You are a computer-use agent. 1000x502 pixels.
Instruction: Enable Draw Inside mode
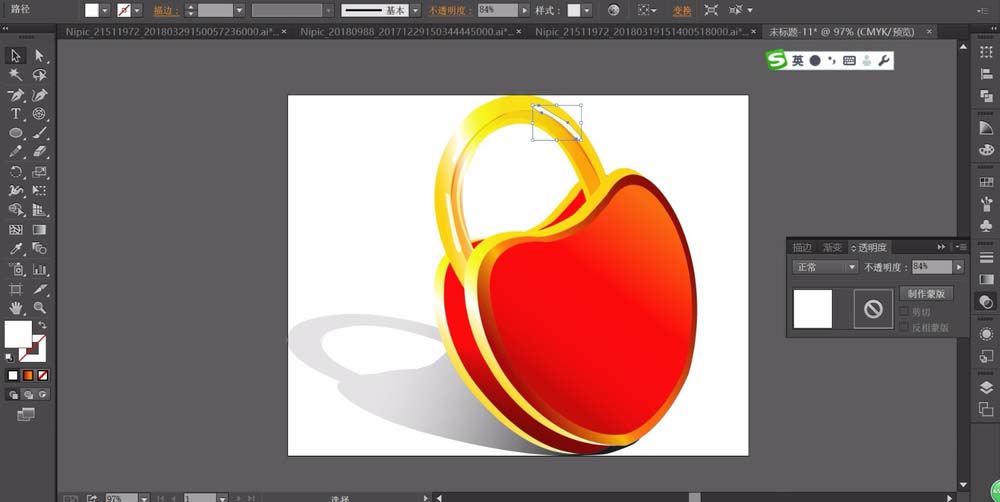tap(43, 395)
